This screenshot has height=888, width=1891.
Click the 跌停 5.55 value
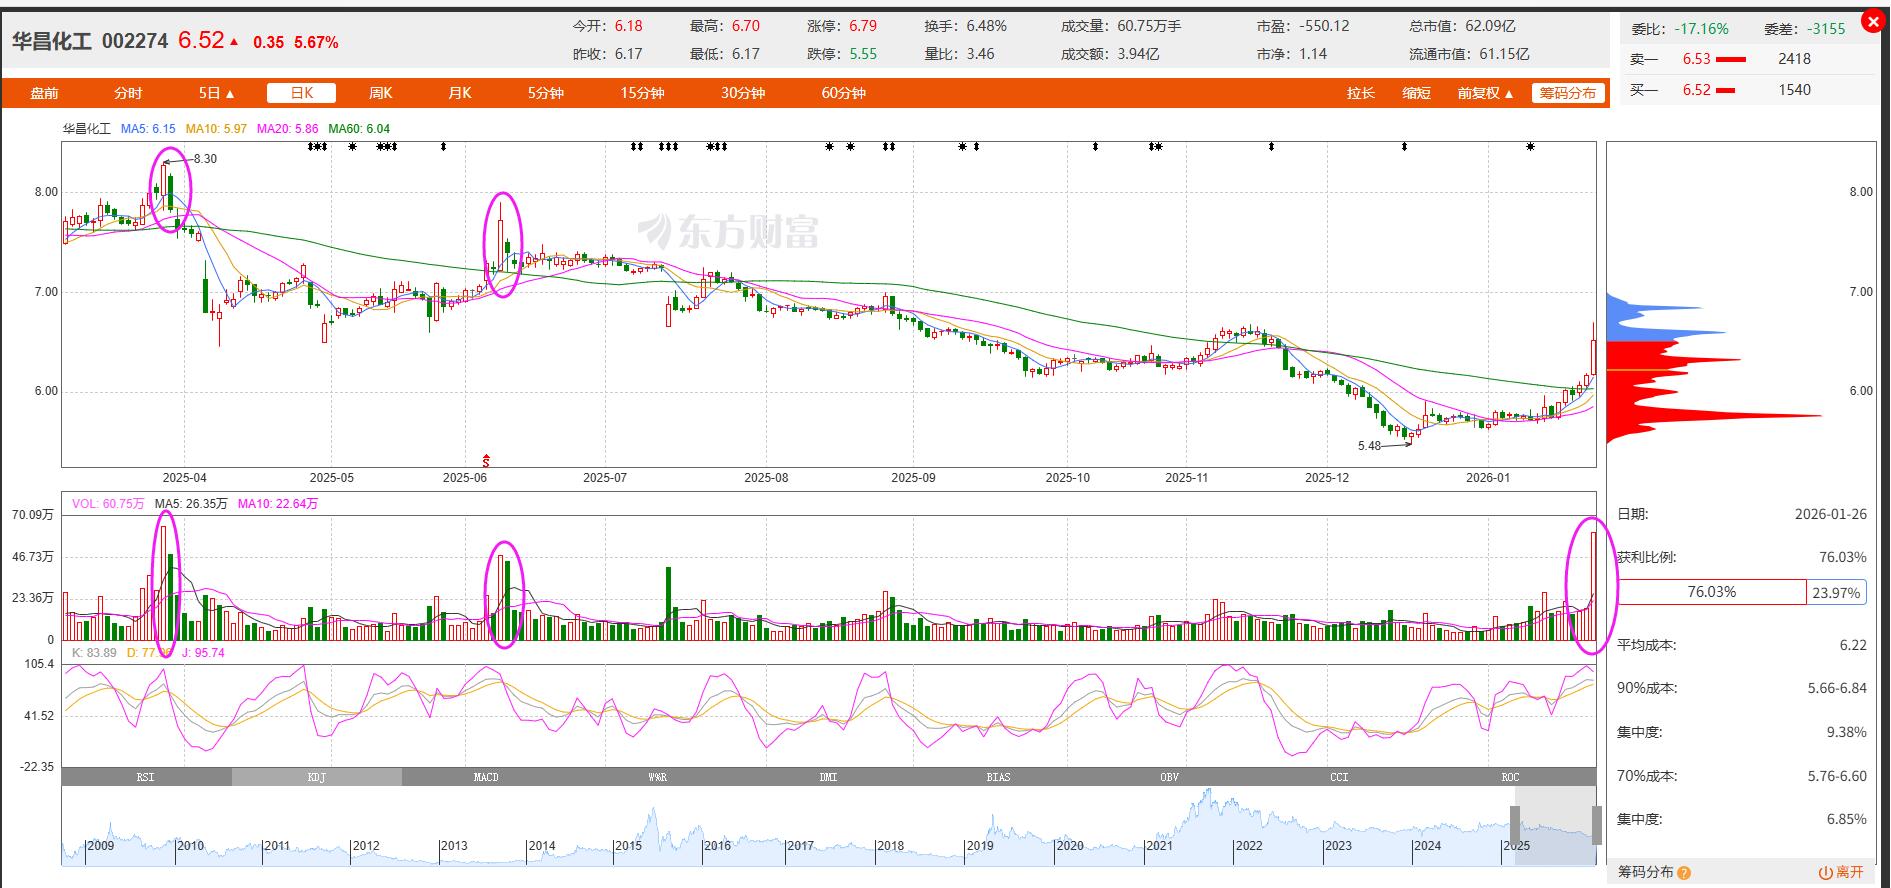click(x=863, y=54)
